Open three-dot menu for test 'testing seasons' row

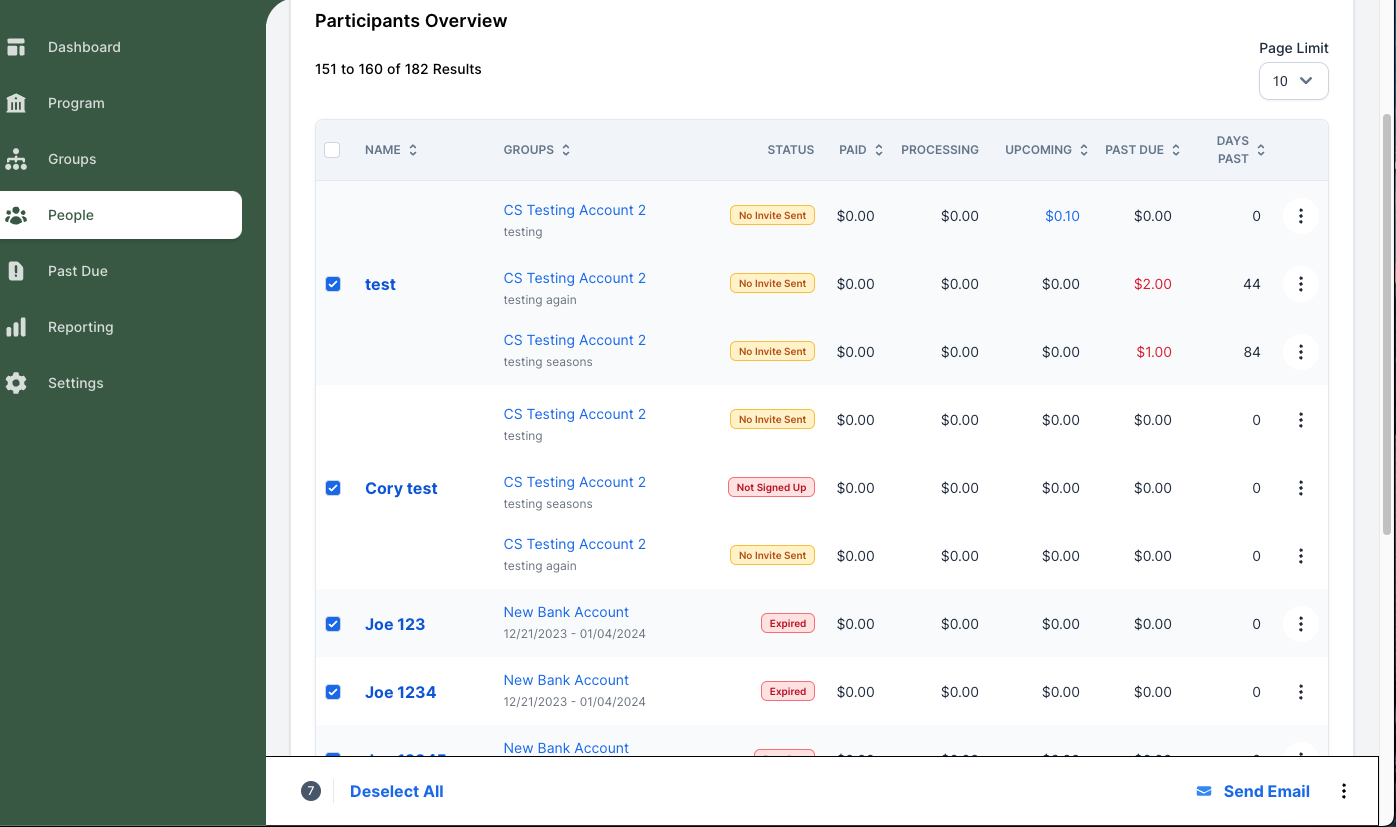[1300, 352]
